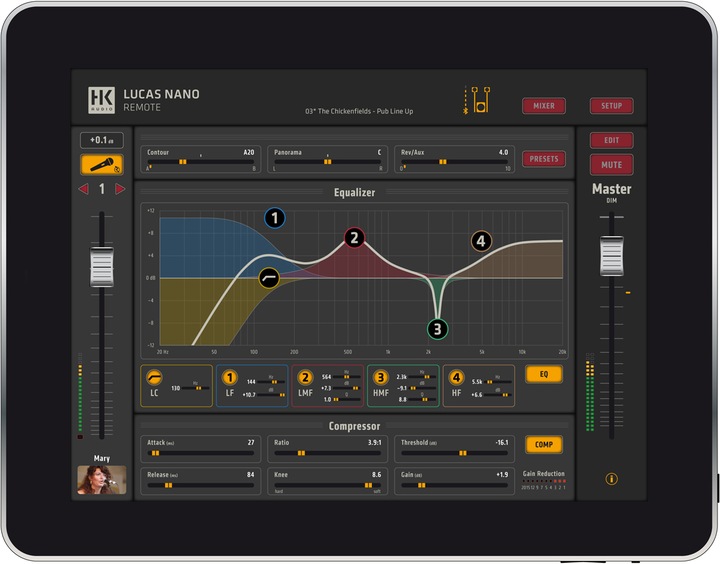Screen dimensions: 720x564
Task: Go to previous channel with left arrow
Action: coord(84,189)
